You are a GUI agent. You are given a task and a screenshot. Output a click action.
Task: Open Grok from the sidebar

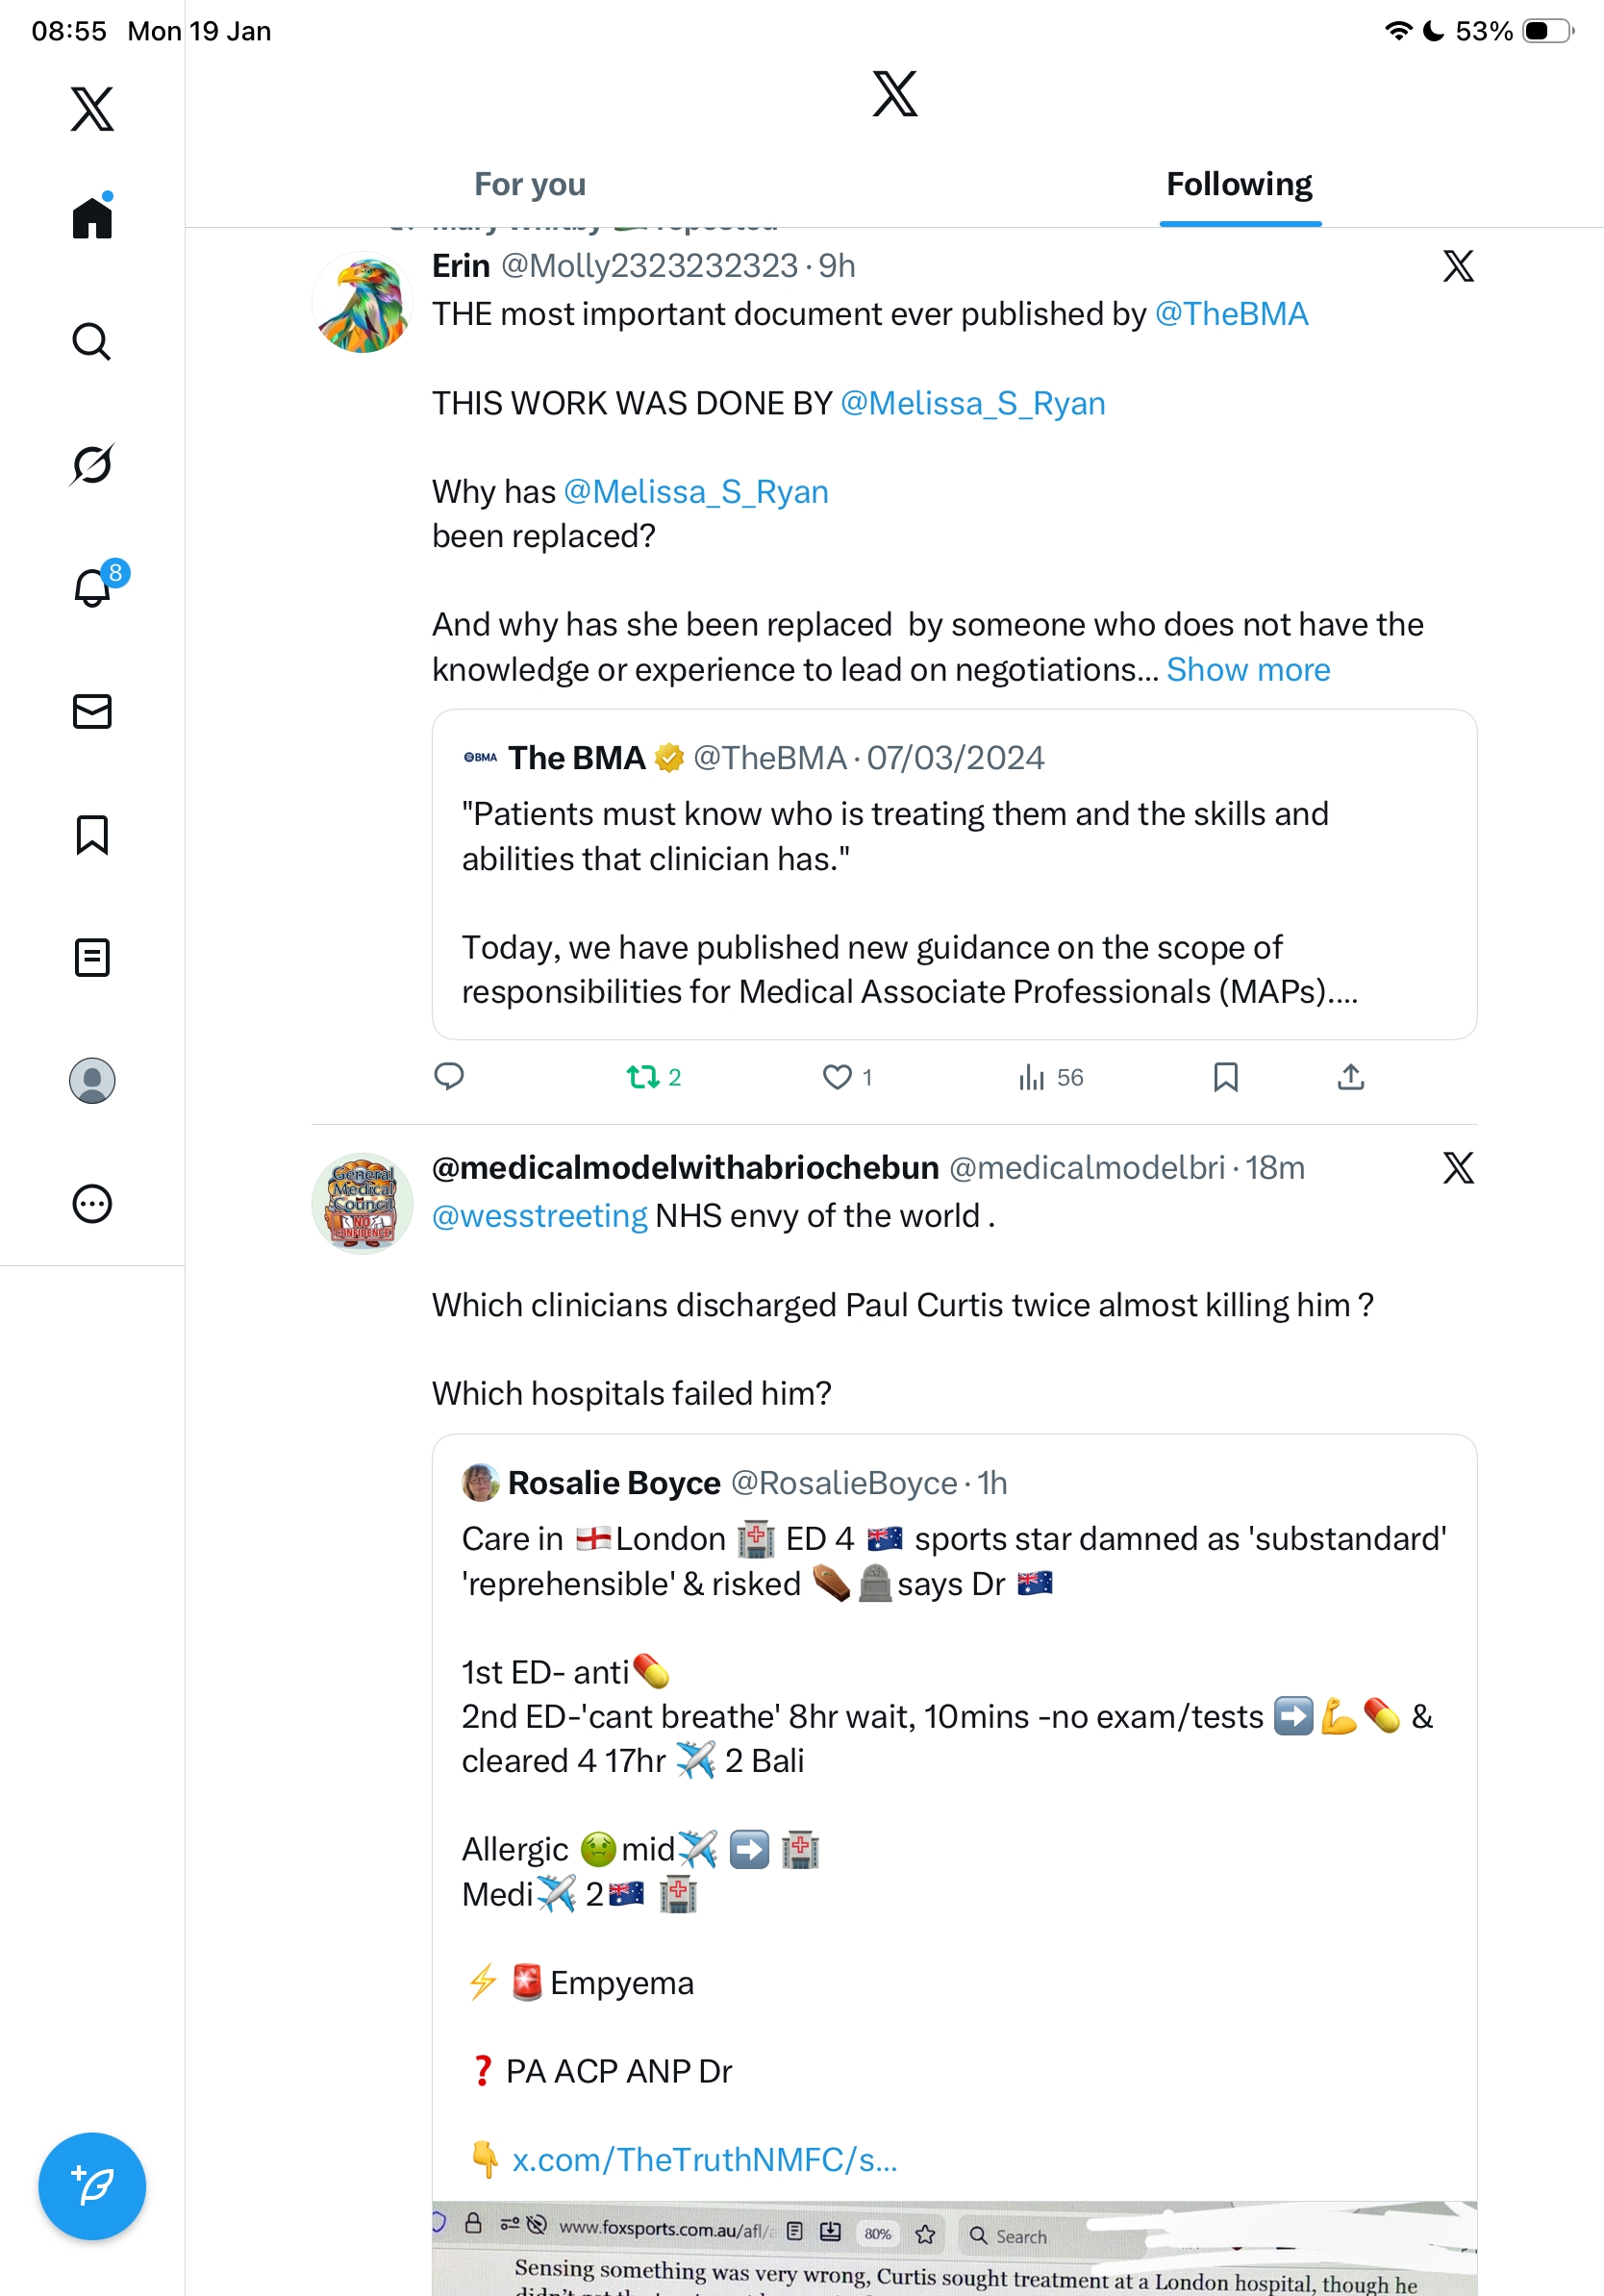point(92,465)
